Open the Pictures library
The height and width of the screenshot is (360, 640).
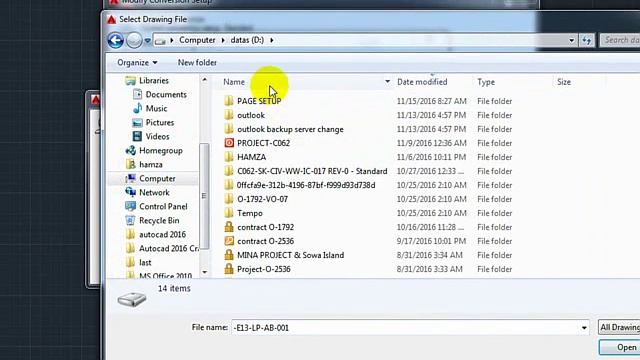[153, 122]
